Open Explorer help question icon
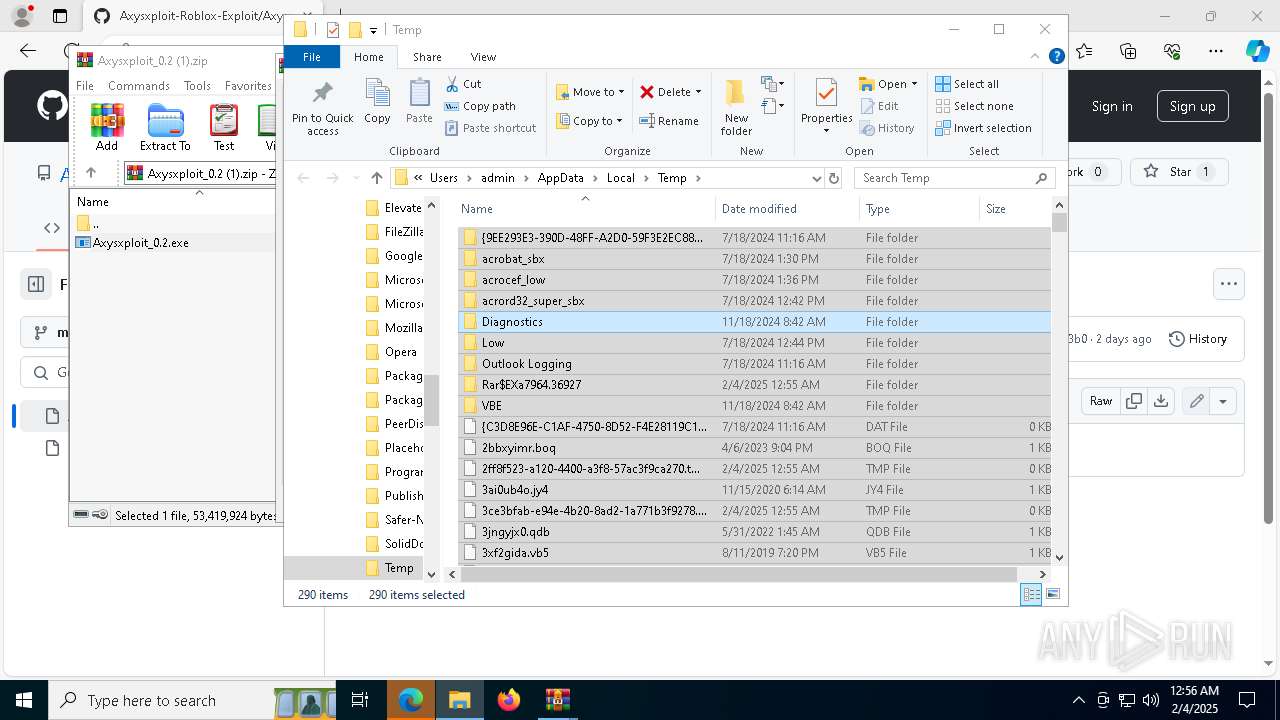This screenshot has width=1280, height=720. 1056,57
